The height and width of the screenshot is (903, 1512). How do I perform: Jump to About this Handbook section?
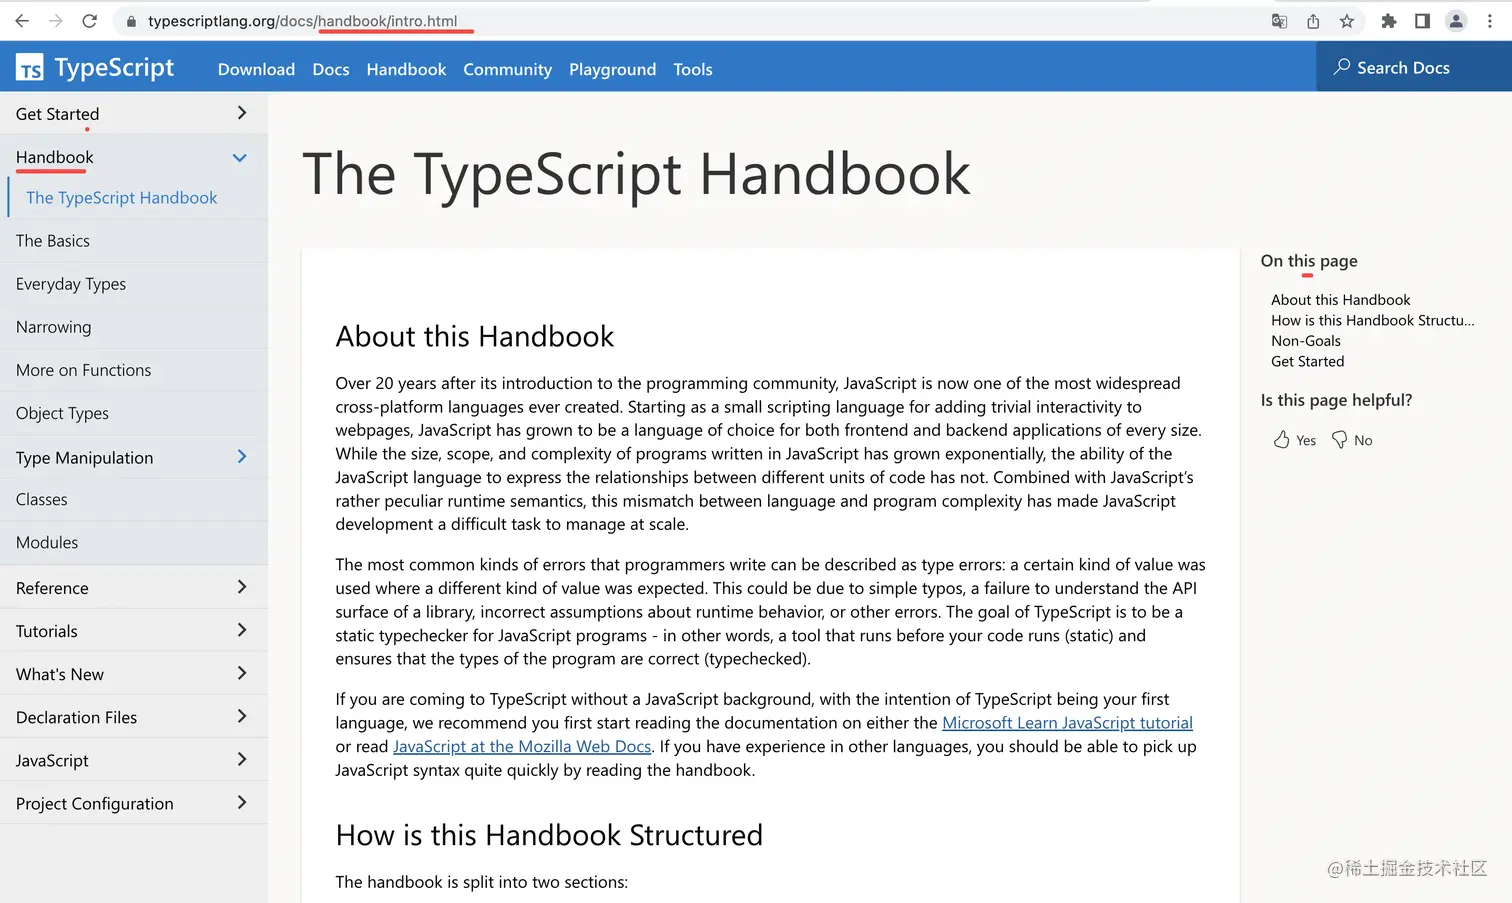click(1340, 300)
